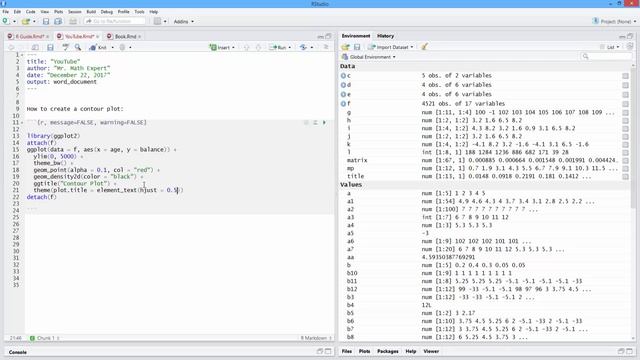The image size is (640, 360).
Task: Switch to the Book.Rmd tab
Action: coord(124,36)
